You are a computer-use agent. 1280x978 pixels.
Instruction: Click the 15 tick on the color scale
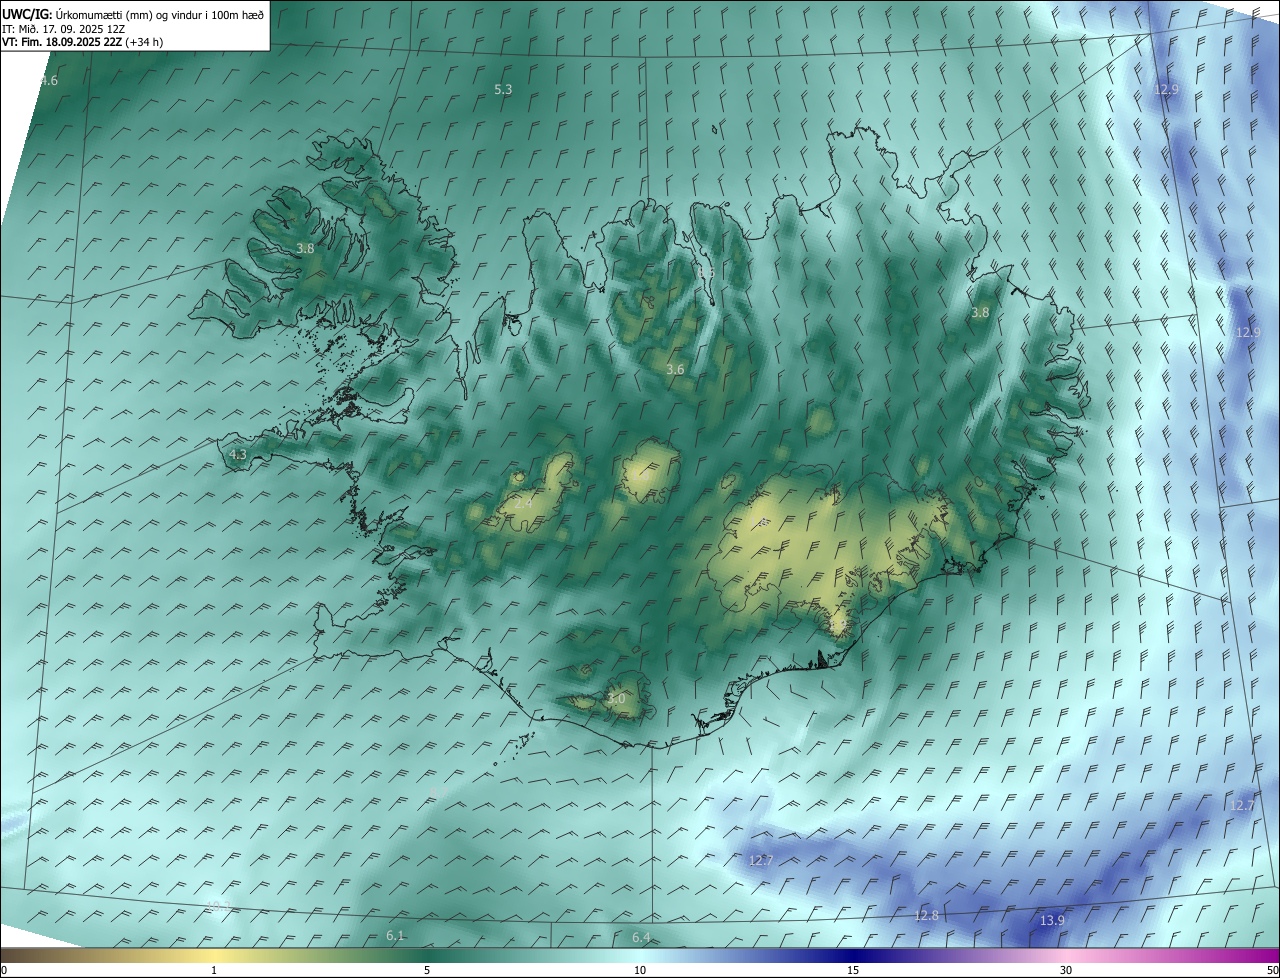click(853, 970)
